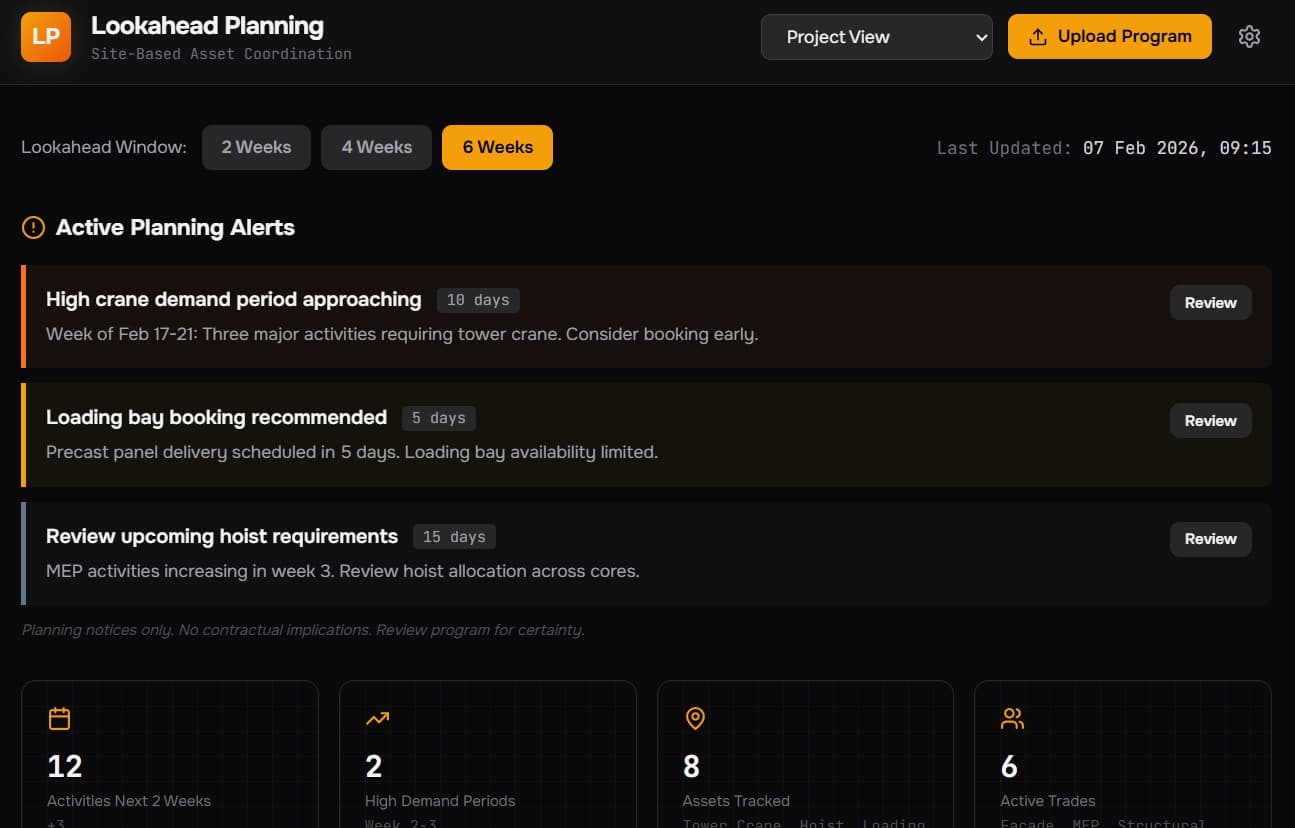Click the trend chart icon above High Demand Periods
This screenshot has height=828, width=1295.
pos(377,718)
